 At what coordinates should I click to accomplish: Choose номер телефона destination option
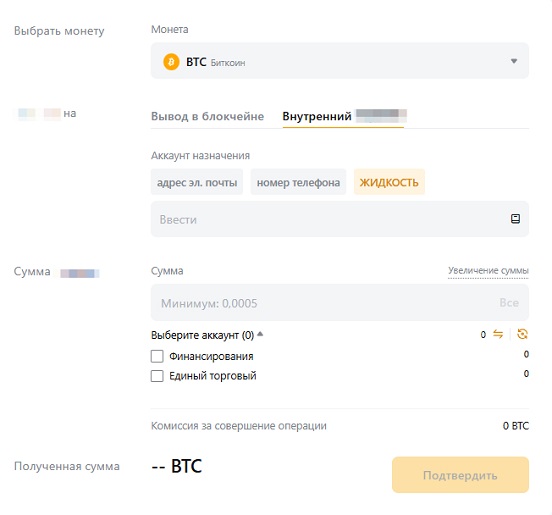pyautogui.click(x=298, y=182)
